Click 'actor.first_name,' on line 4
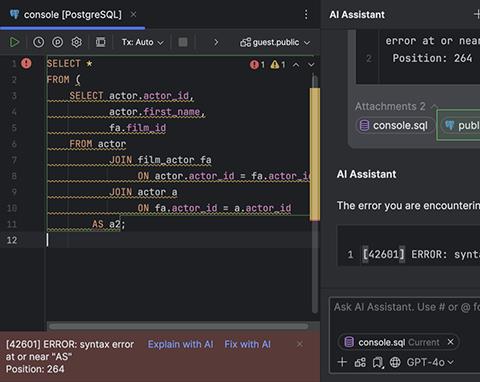Image resolution: width=480 pixels, height=382 pixels. tap(157, 112)
